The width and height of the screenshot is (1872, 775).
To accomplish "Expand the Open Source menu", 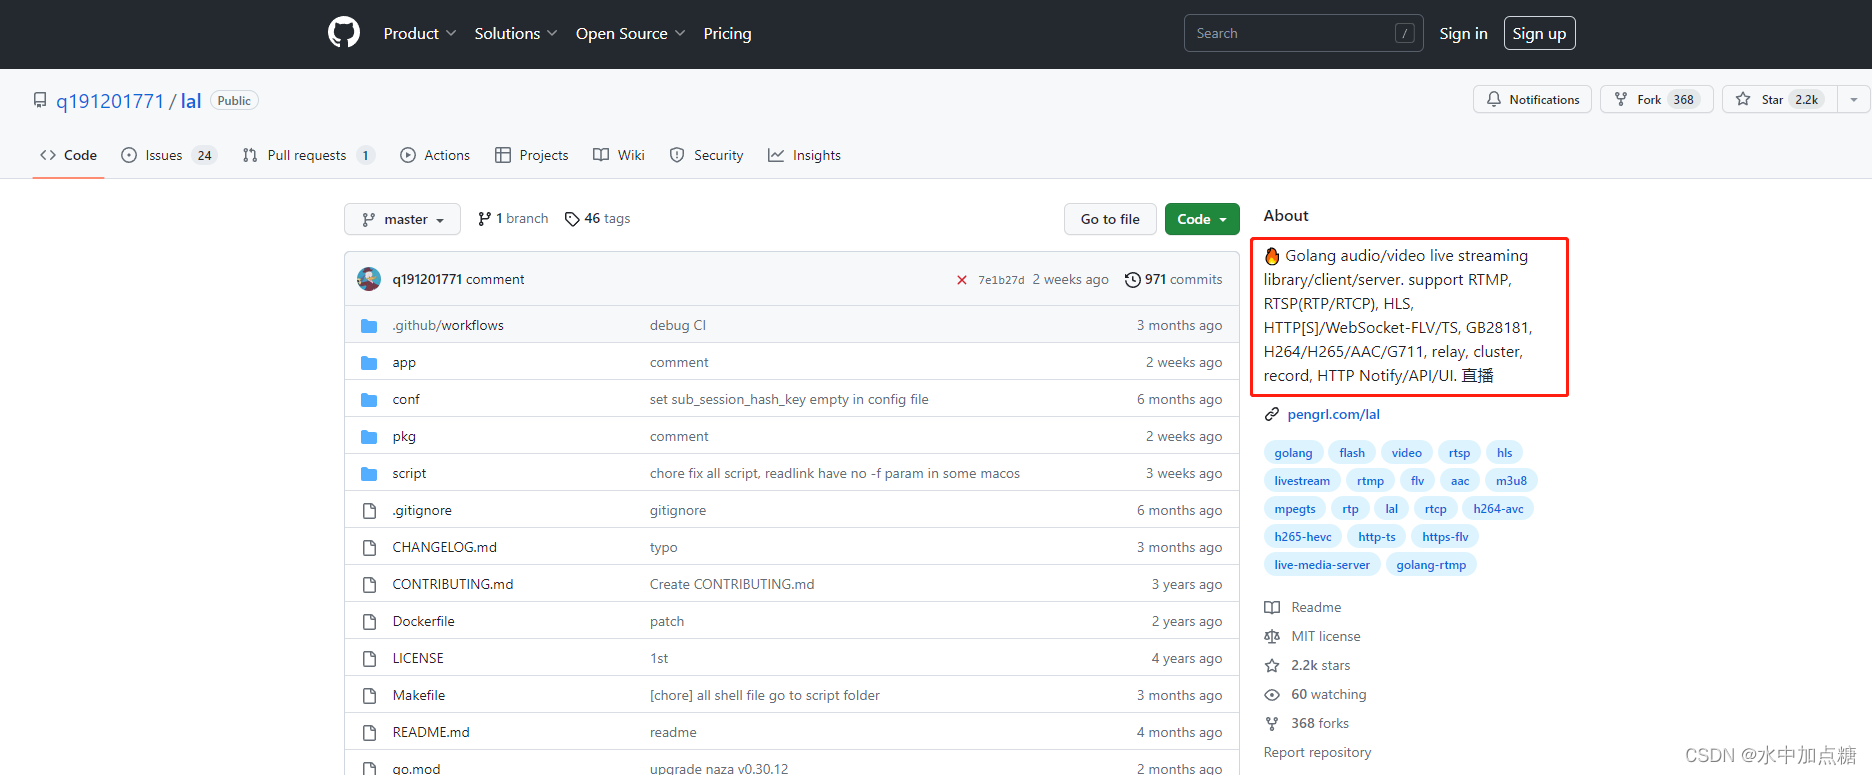I will [x=631, y=33].
